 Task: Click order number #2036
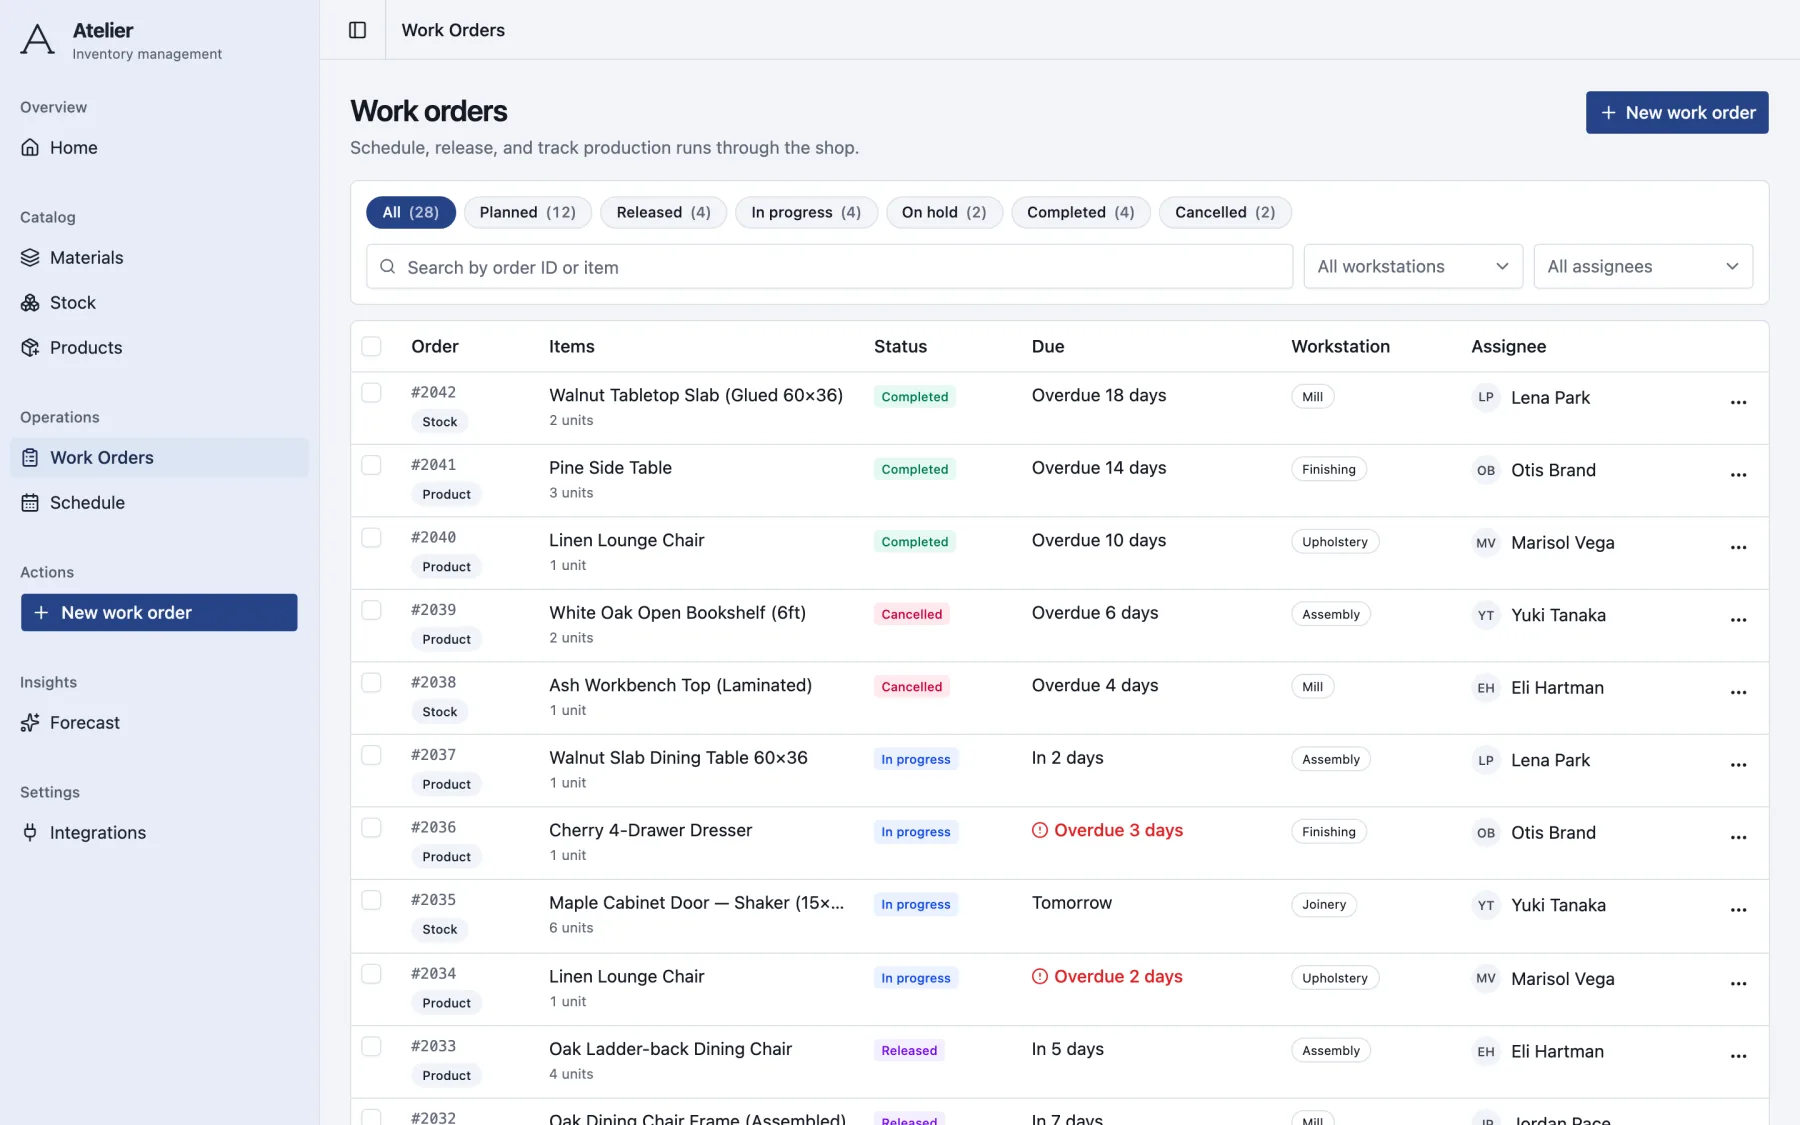point(433,827)
